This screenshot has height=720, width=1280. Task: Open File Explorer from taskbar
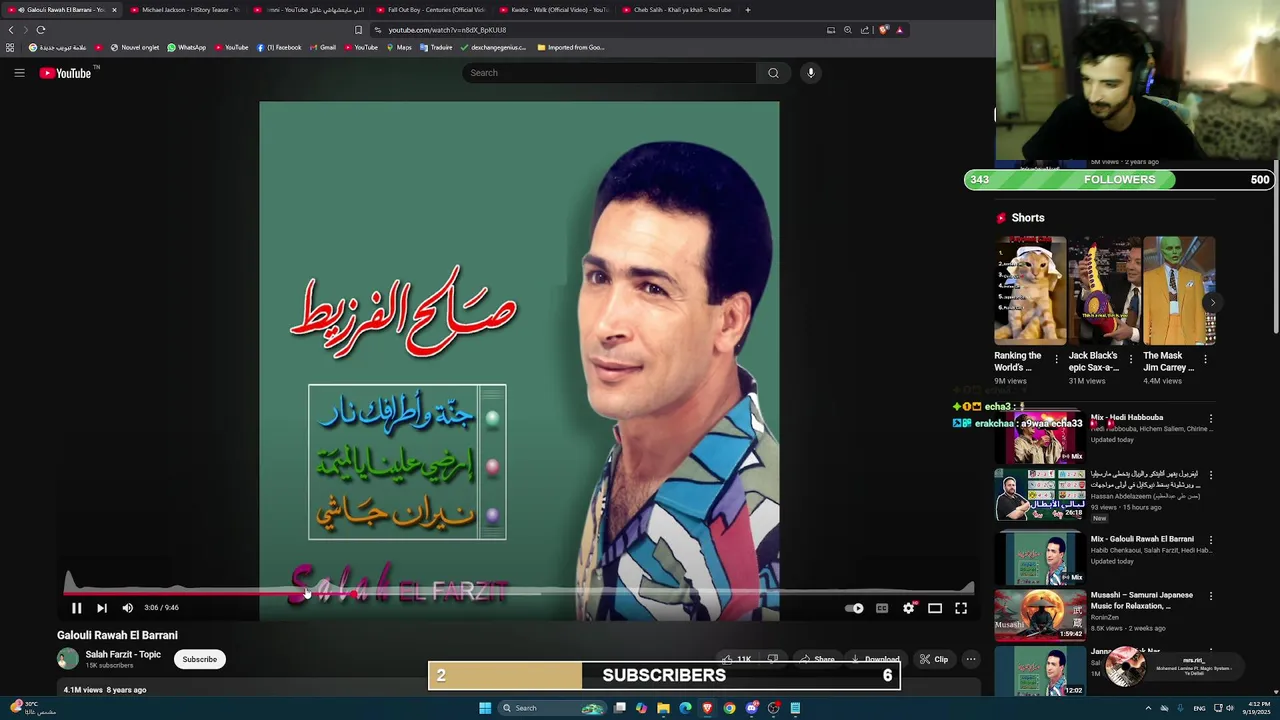coord(663,708)
